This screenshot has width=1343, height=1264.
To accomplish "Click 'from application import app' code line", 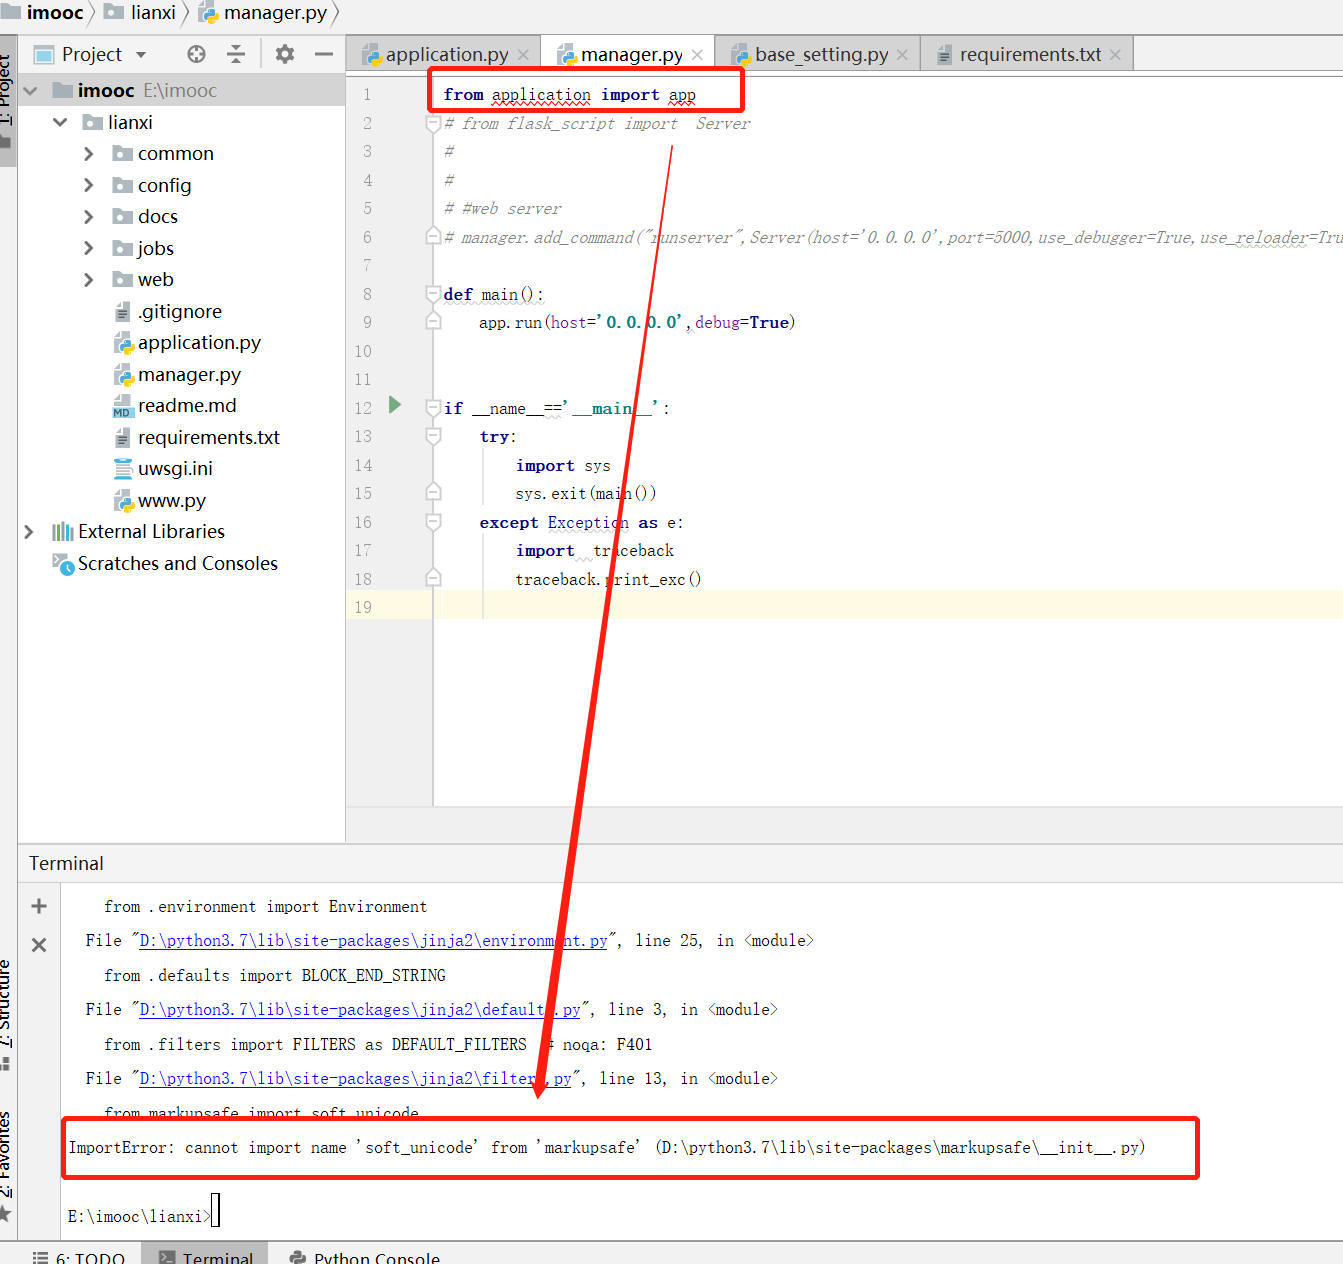I will [569, 95].
